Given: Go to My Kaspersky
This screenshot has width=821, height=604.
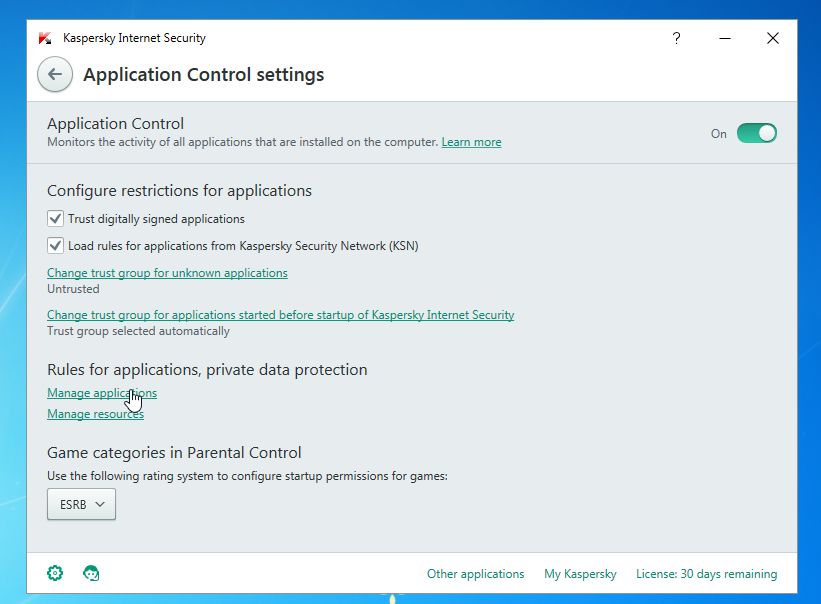Looking at the screenshot, I should (x=580, y=574).
